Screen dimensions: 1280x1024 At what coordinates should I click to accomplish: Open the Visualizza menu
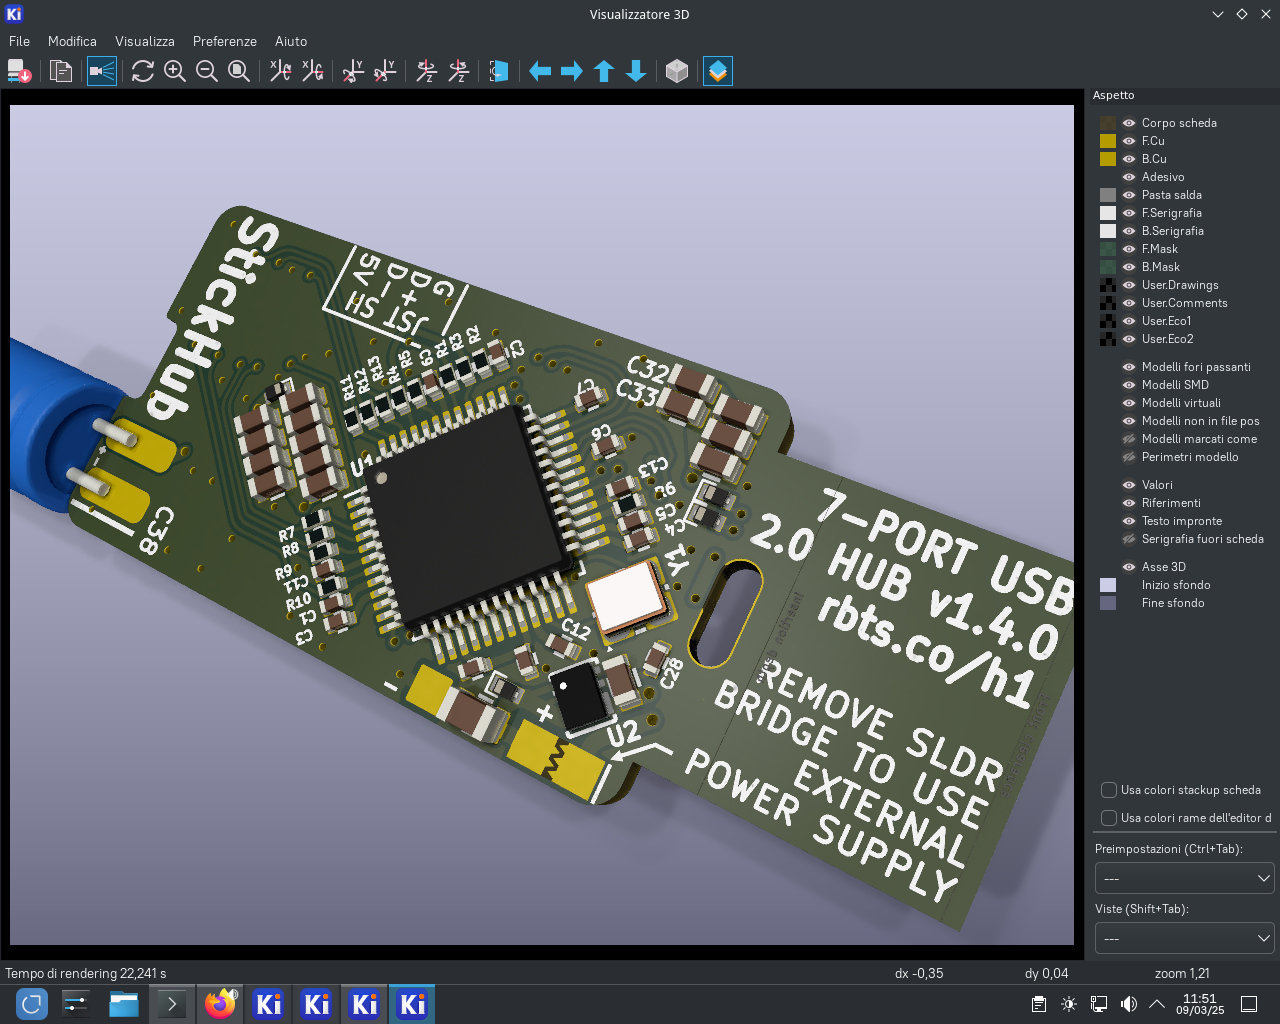click(x=144, y=41)
